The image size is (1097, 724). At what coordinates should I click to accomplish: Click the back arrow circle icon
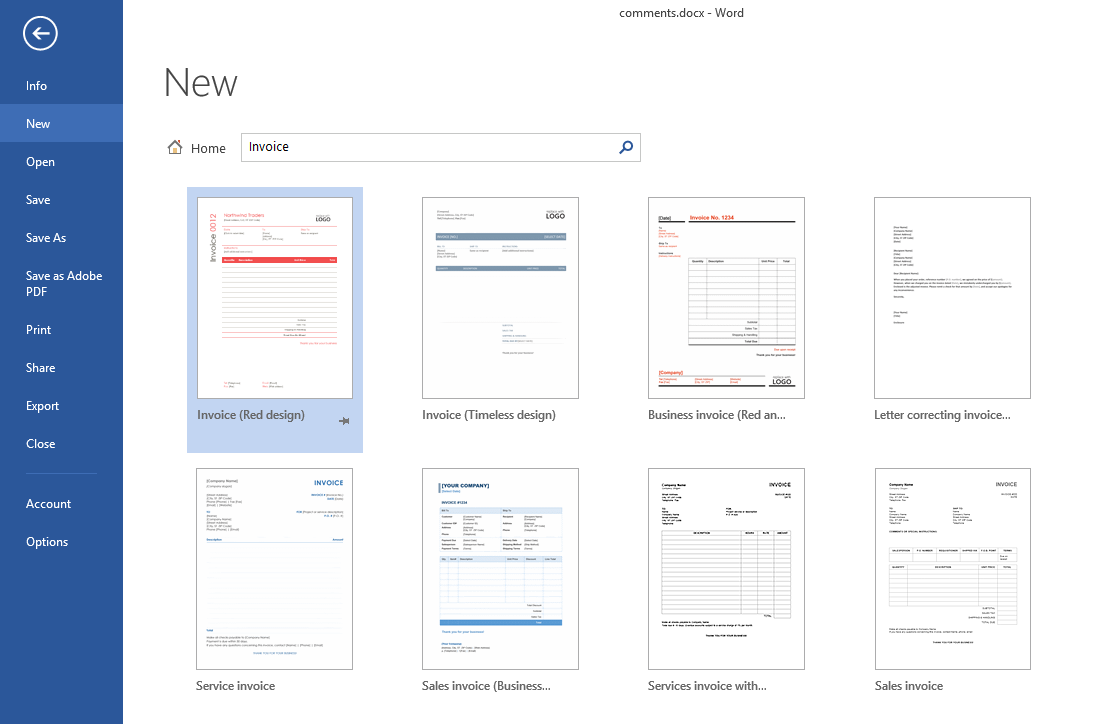[x=40, y=33]
